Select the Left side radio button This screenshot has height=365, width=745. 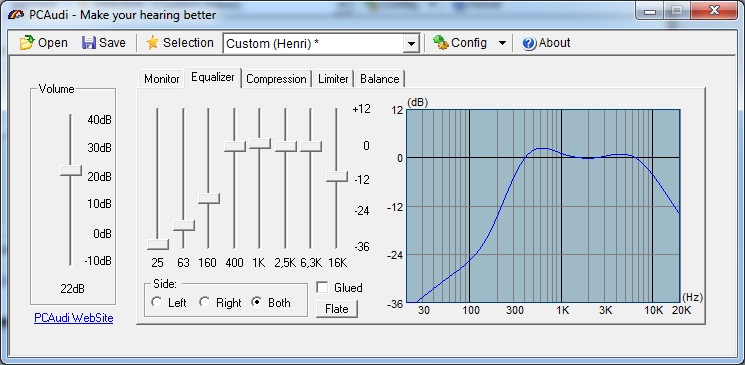point(156,302)
